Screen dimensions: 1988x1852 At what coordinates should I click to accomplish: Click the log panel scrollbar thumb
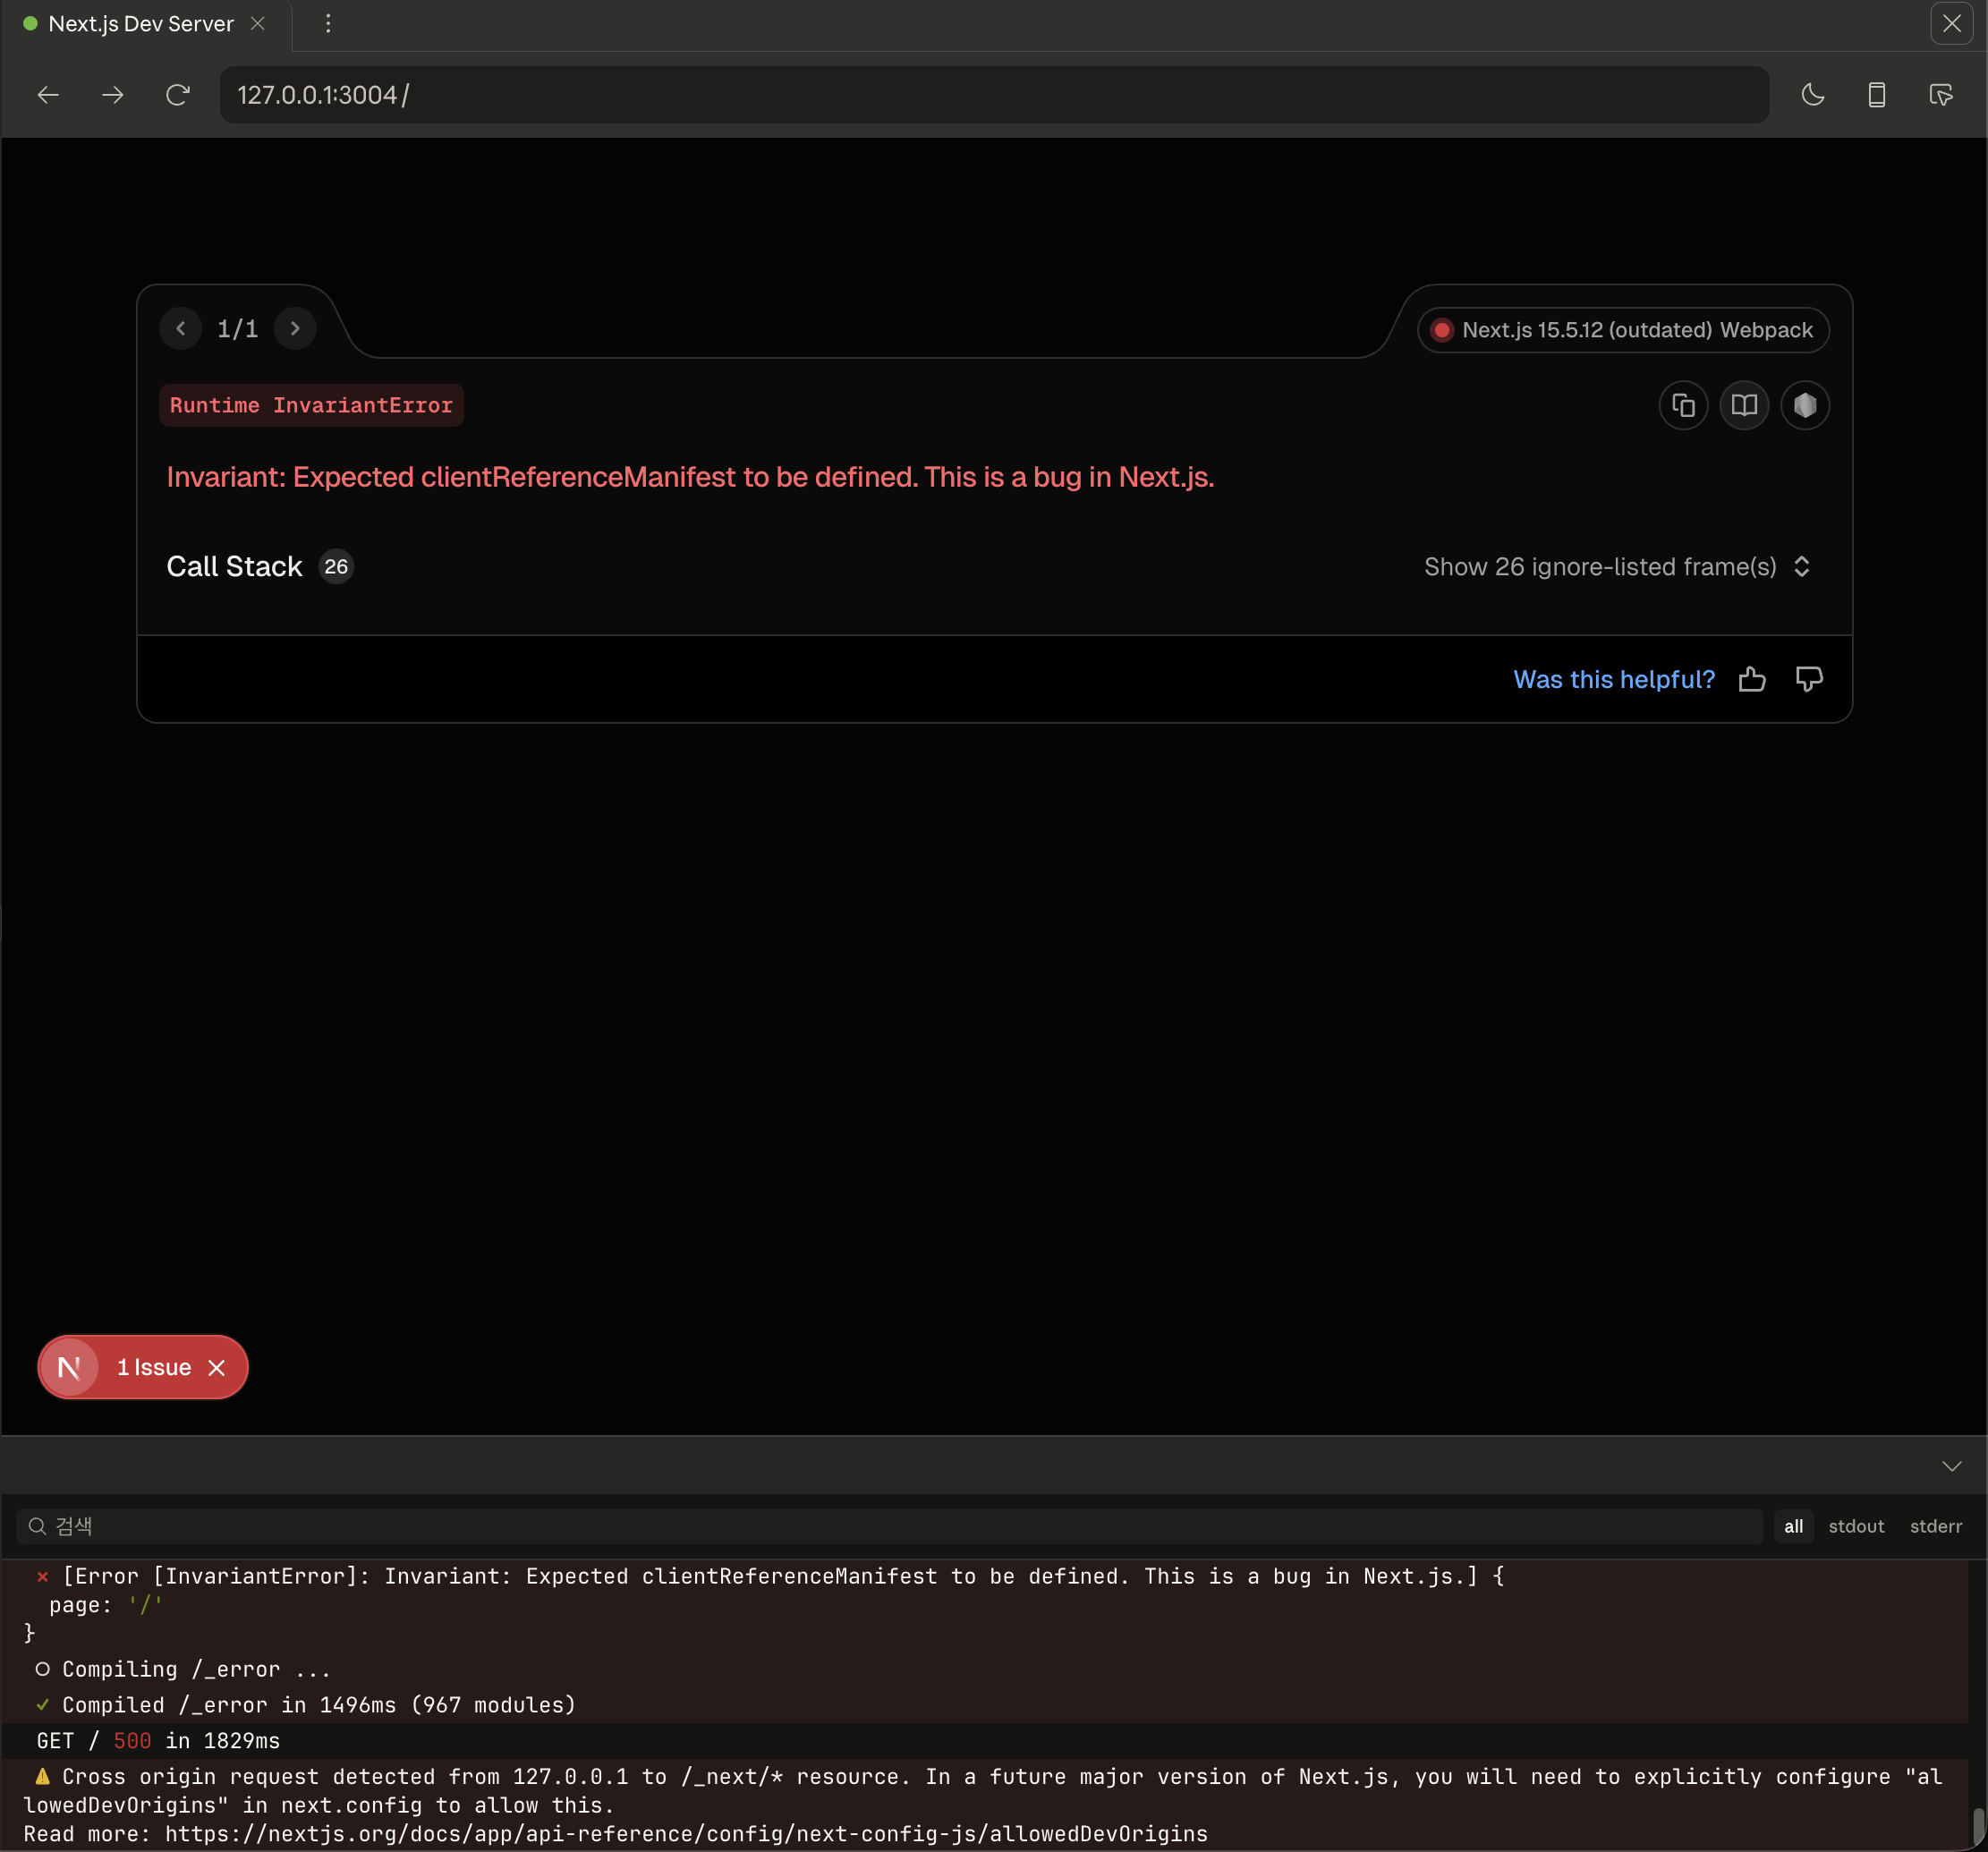point(1977,1826)
